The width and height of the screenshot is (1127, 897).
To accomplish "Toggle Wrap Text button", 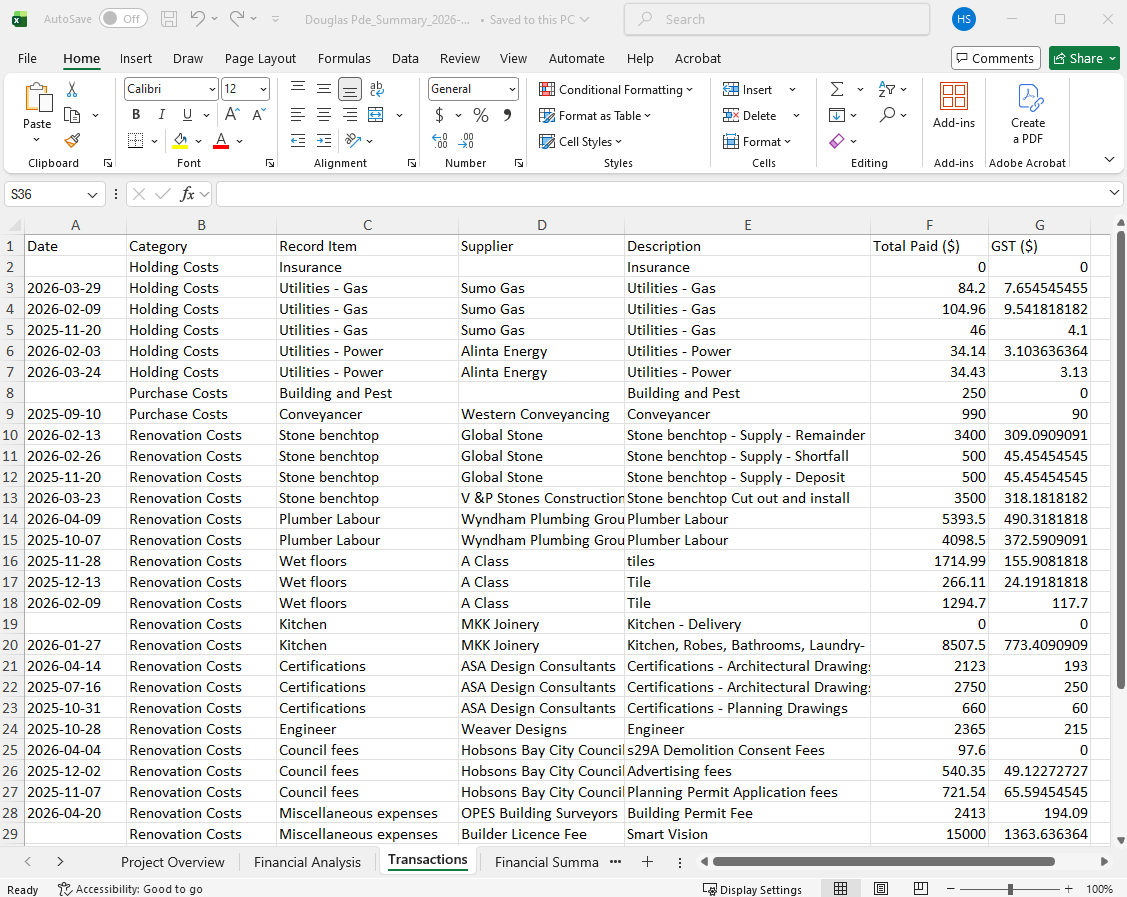I will point(376,89).
